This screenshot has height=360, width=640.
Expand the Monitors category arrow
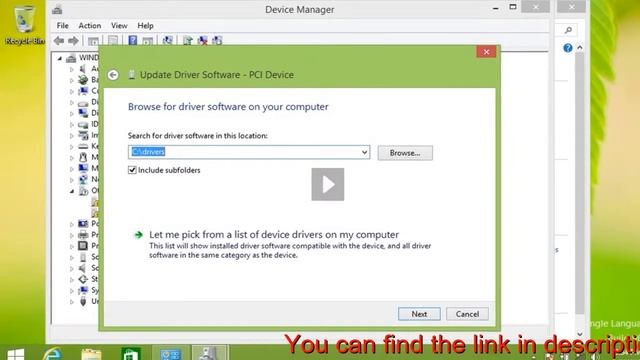click(72, 169)
